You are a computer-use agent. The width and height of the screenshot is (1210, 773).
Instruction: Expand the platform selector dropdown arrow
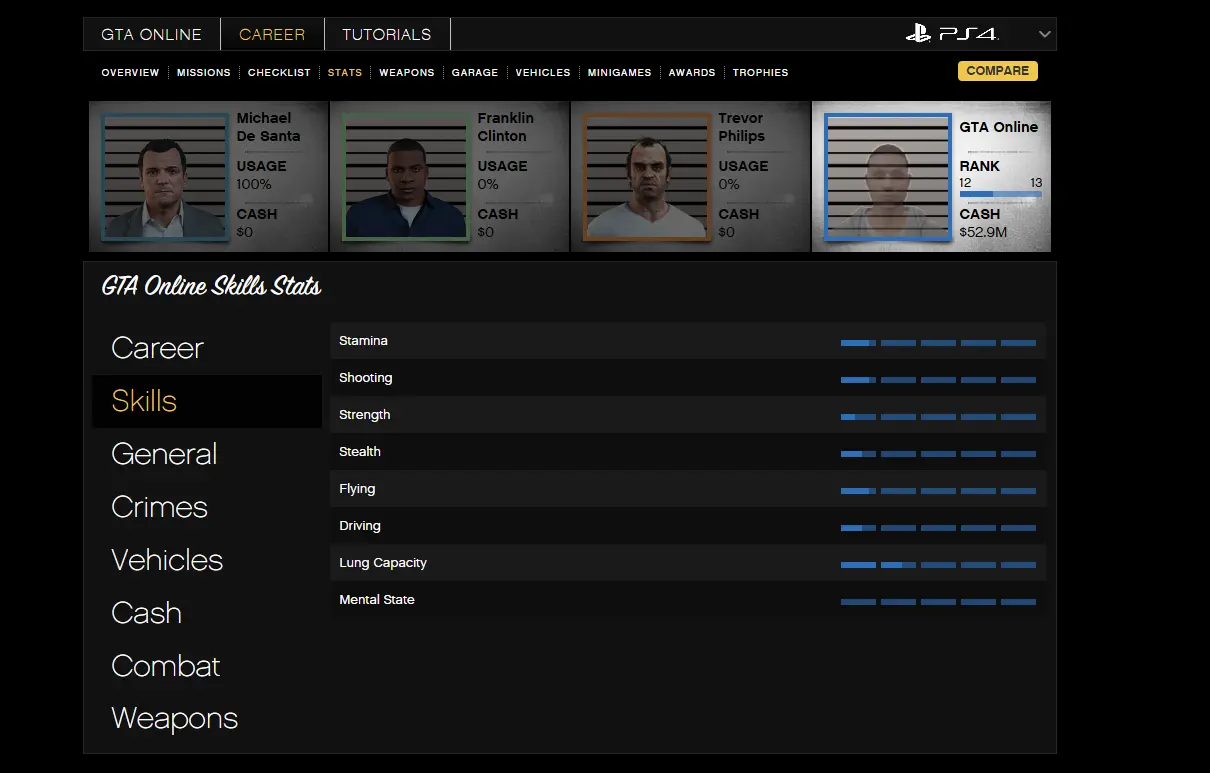(x=1044, y=34)
